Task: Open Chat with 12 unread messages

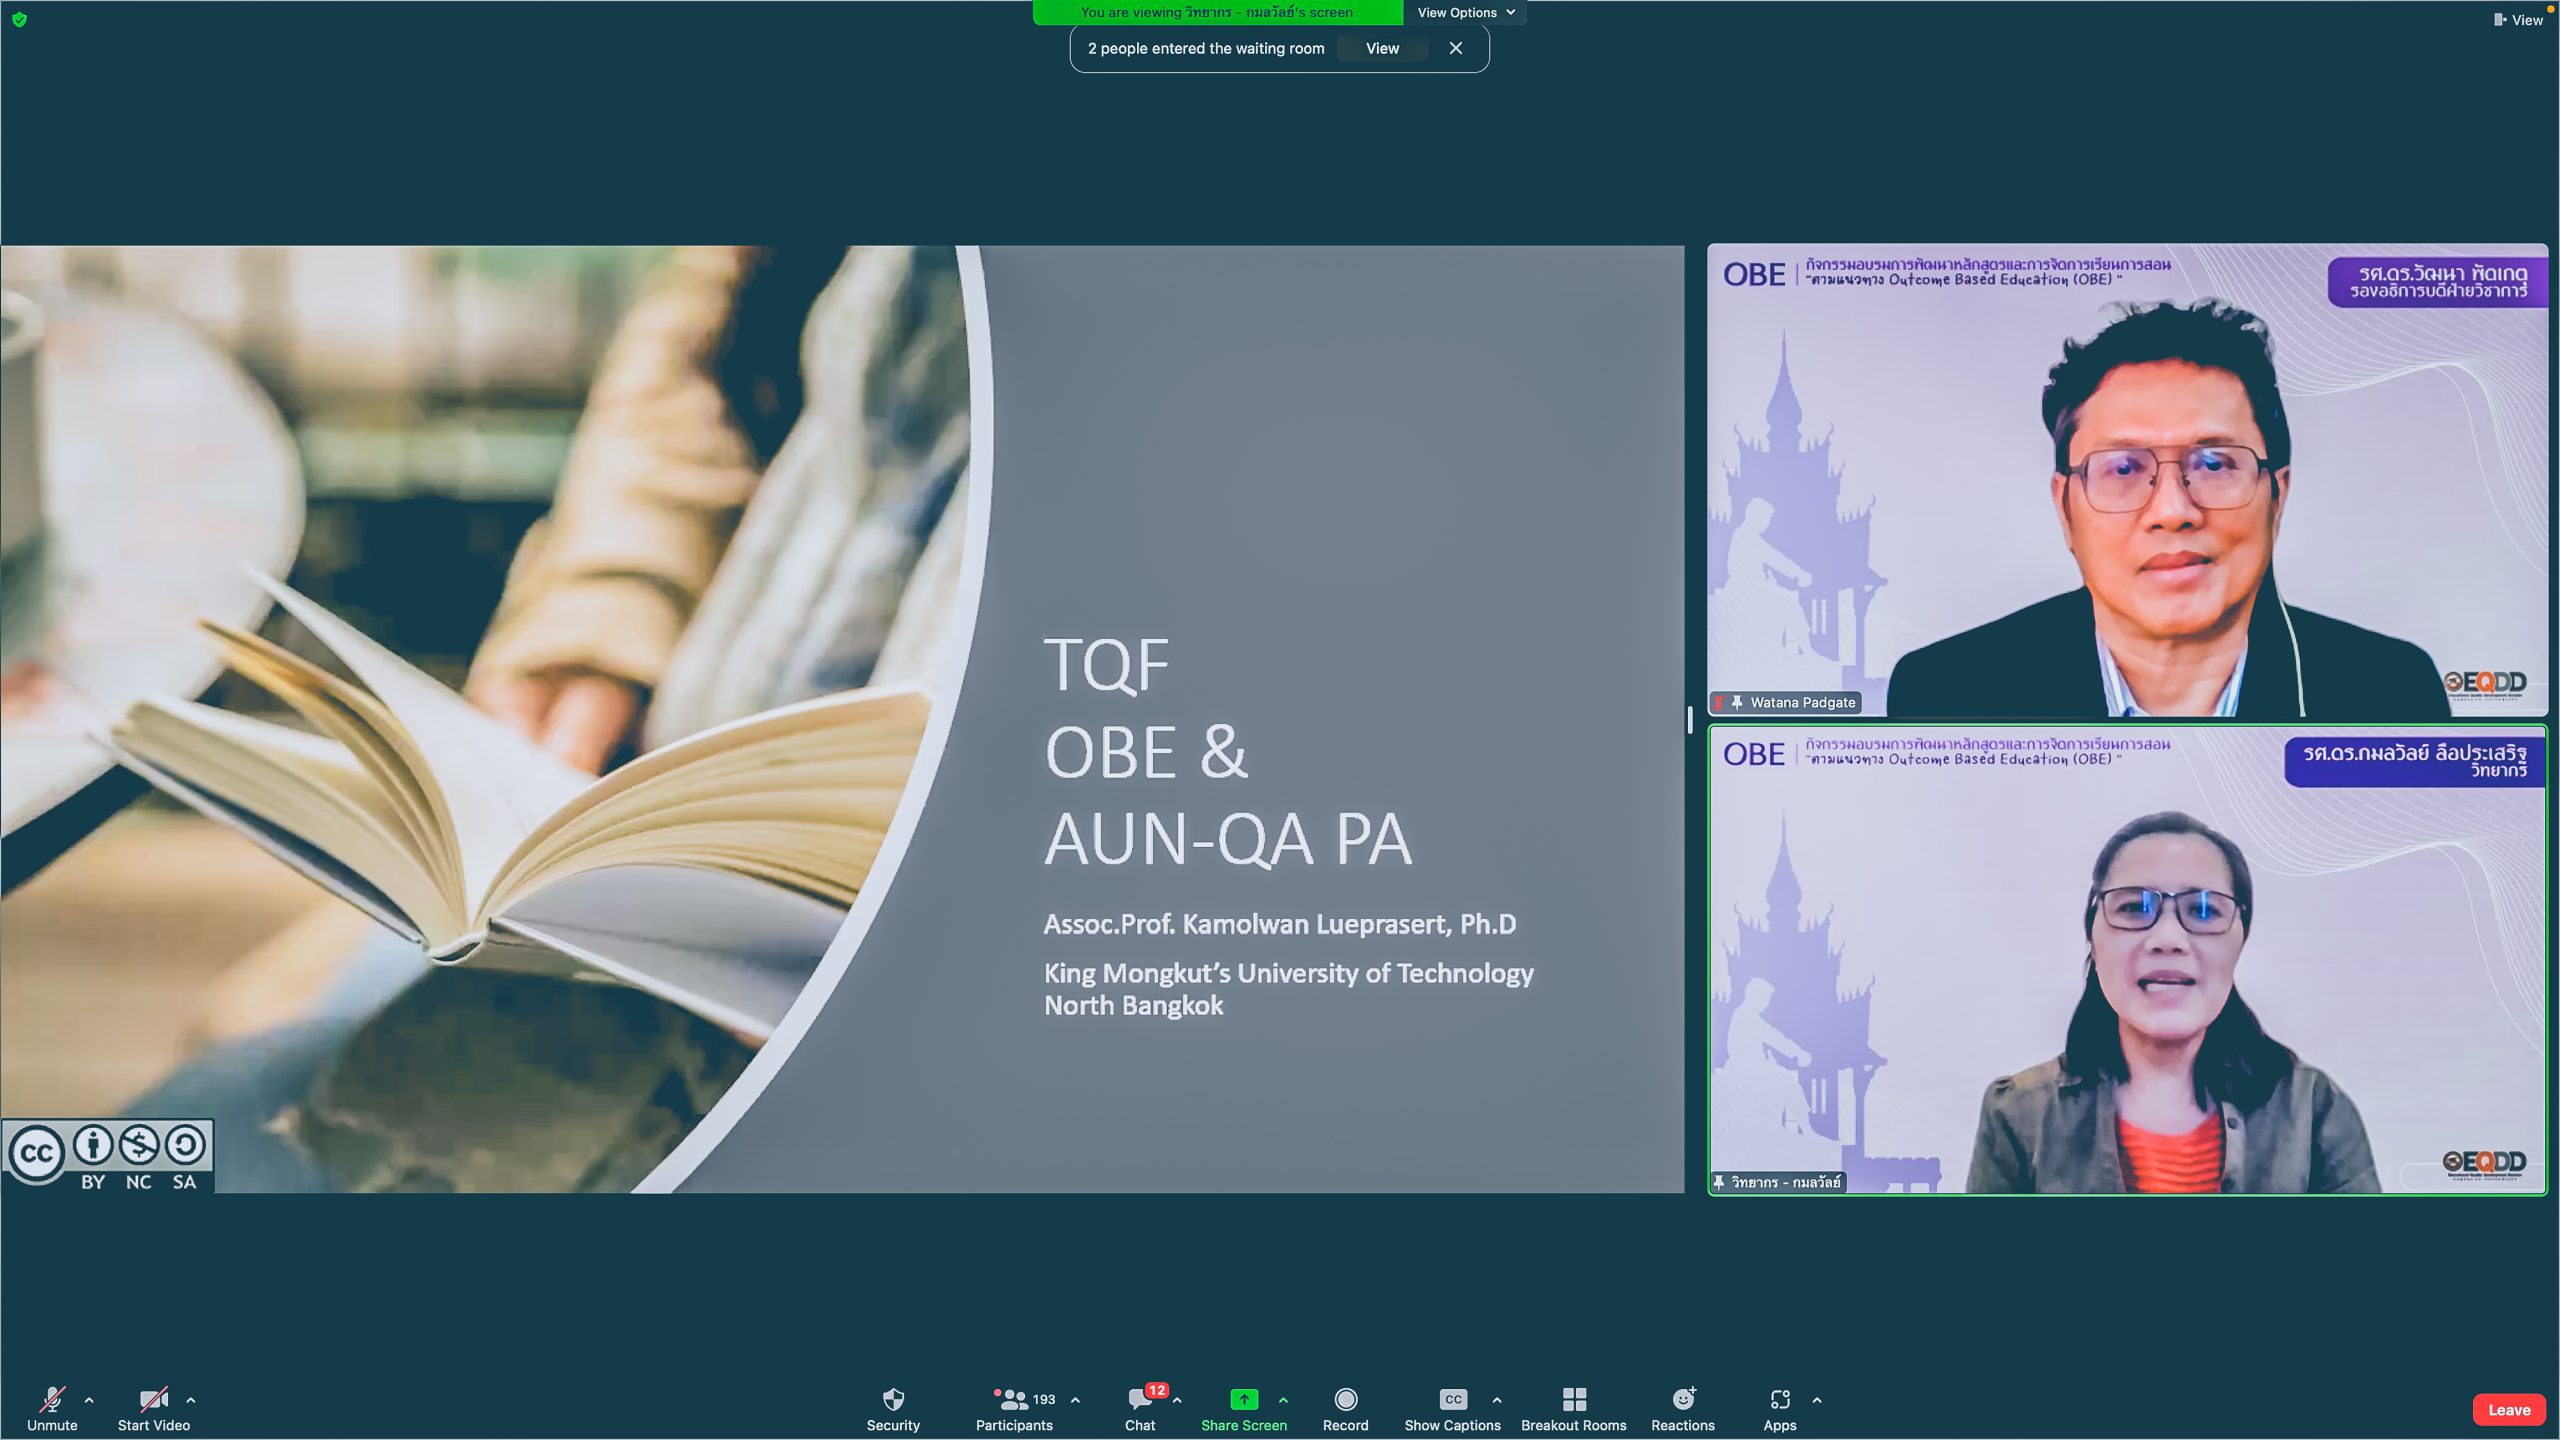Action: coord(1140,1409)
